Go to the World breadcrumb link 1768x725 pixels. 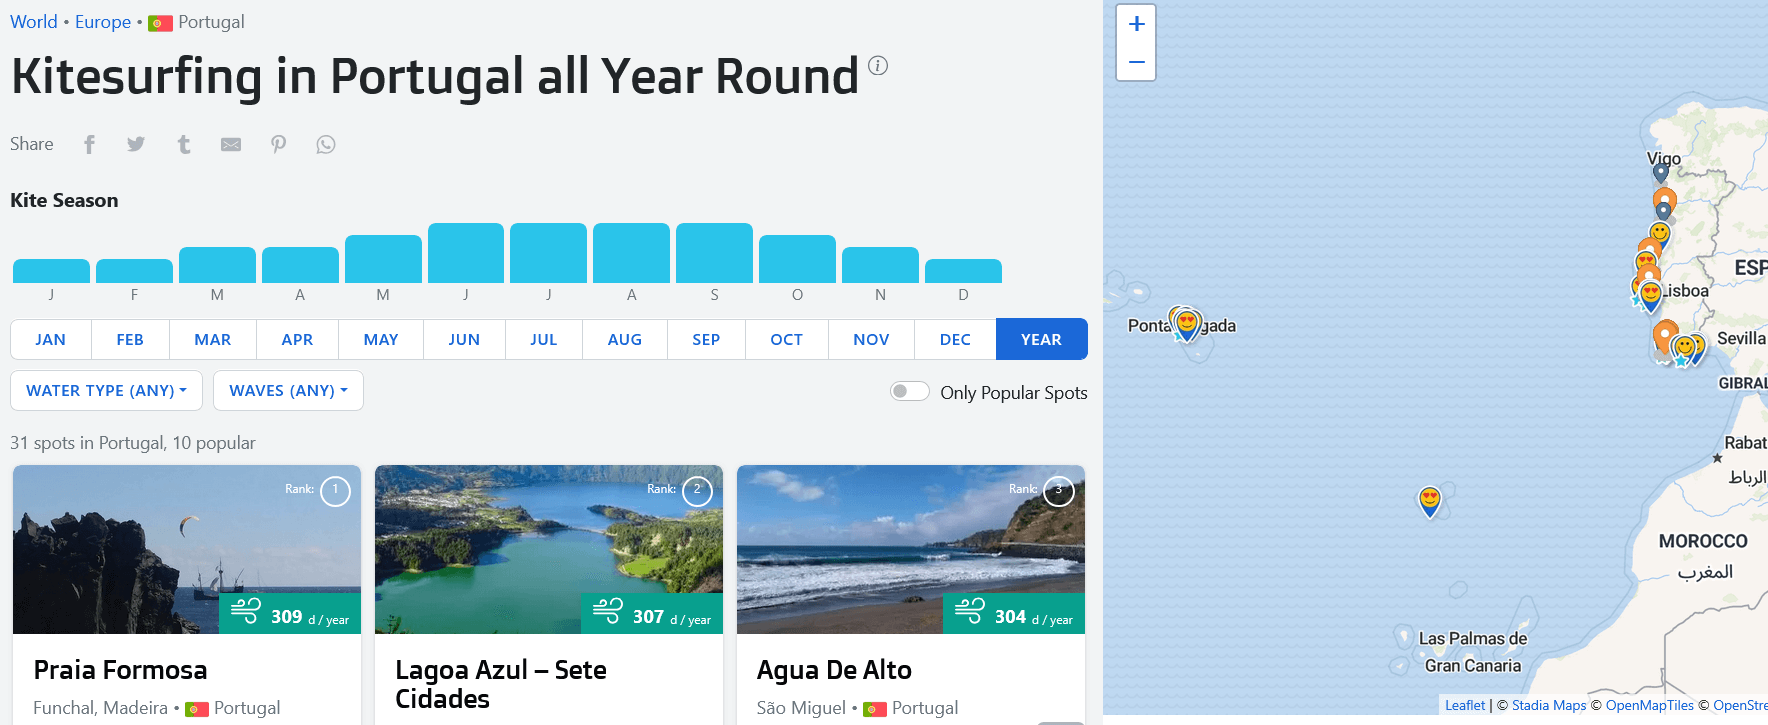34,22
